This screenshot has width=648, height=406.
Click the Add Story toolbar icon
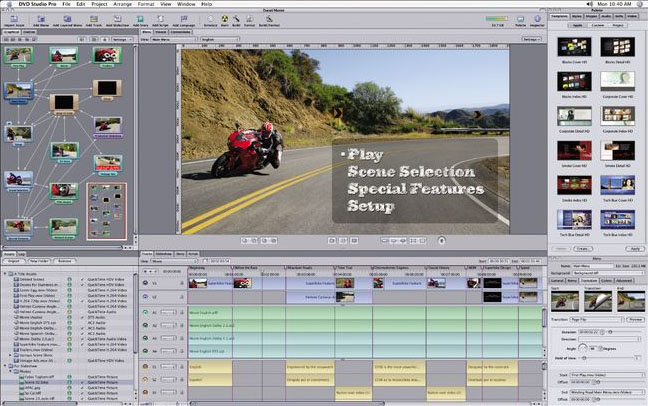point(141,19)
